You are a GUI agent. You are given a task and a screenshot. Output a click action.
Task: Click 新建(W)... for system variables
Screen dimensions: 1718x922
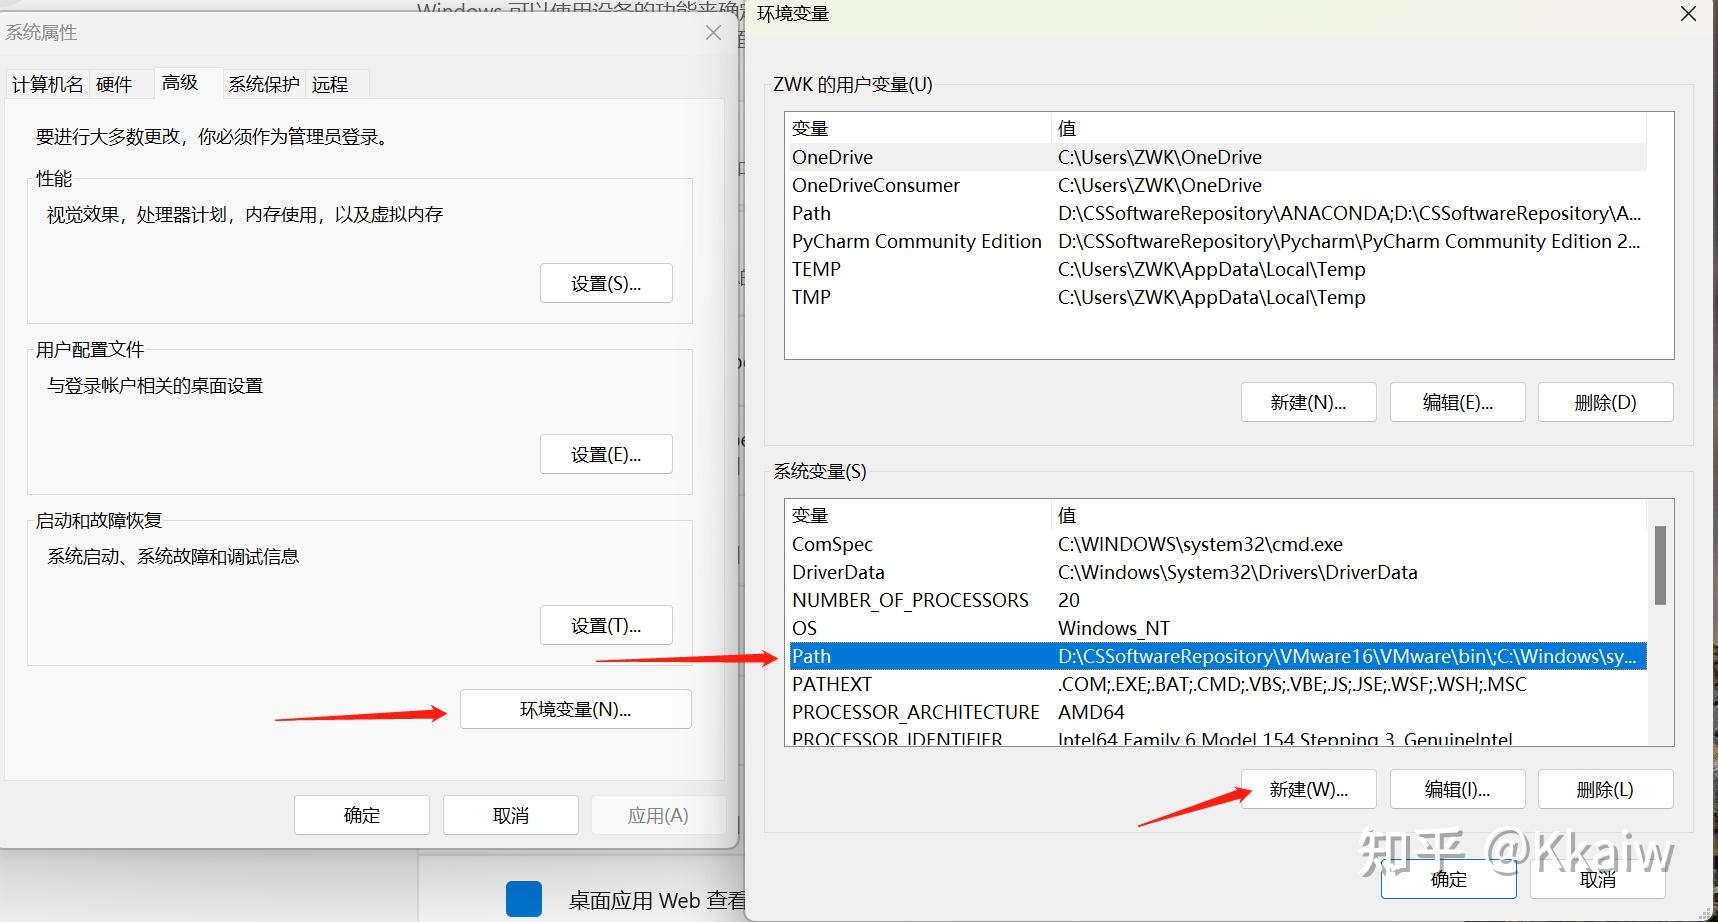tap(1308, 789)
